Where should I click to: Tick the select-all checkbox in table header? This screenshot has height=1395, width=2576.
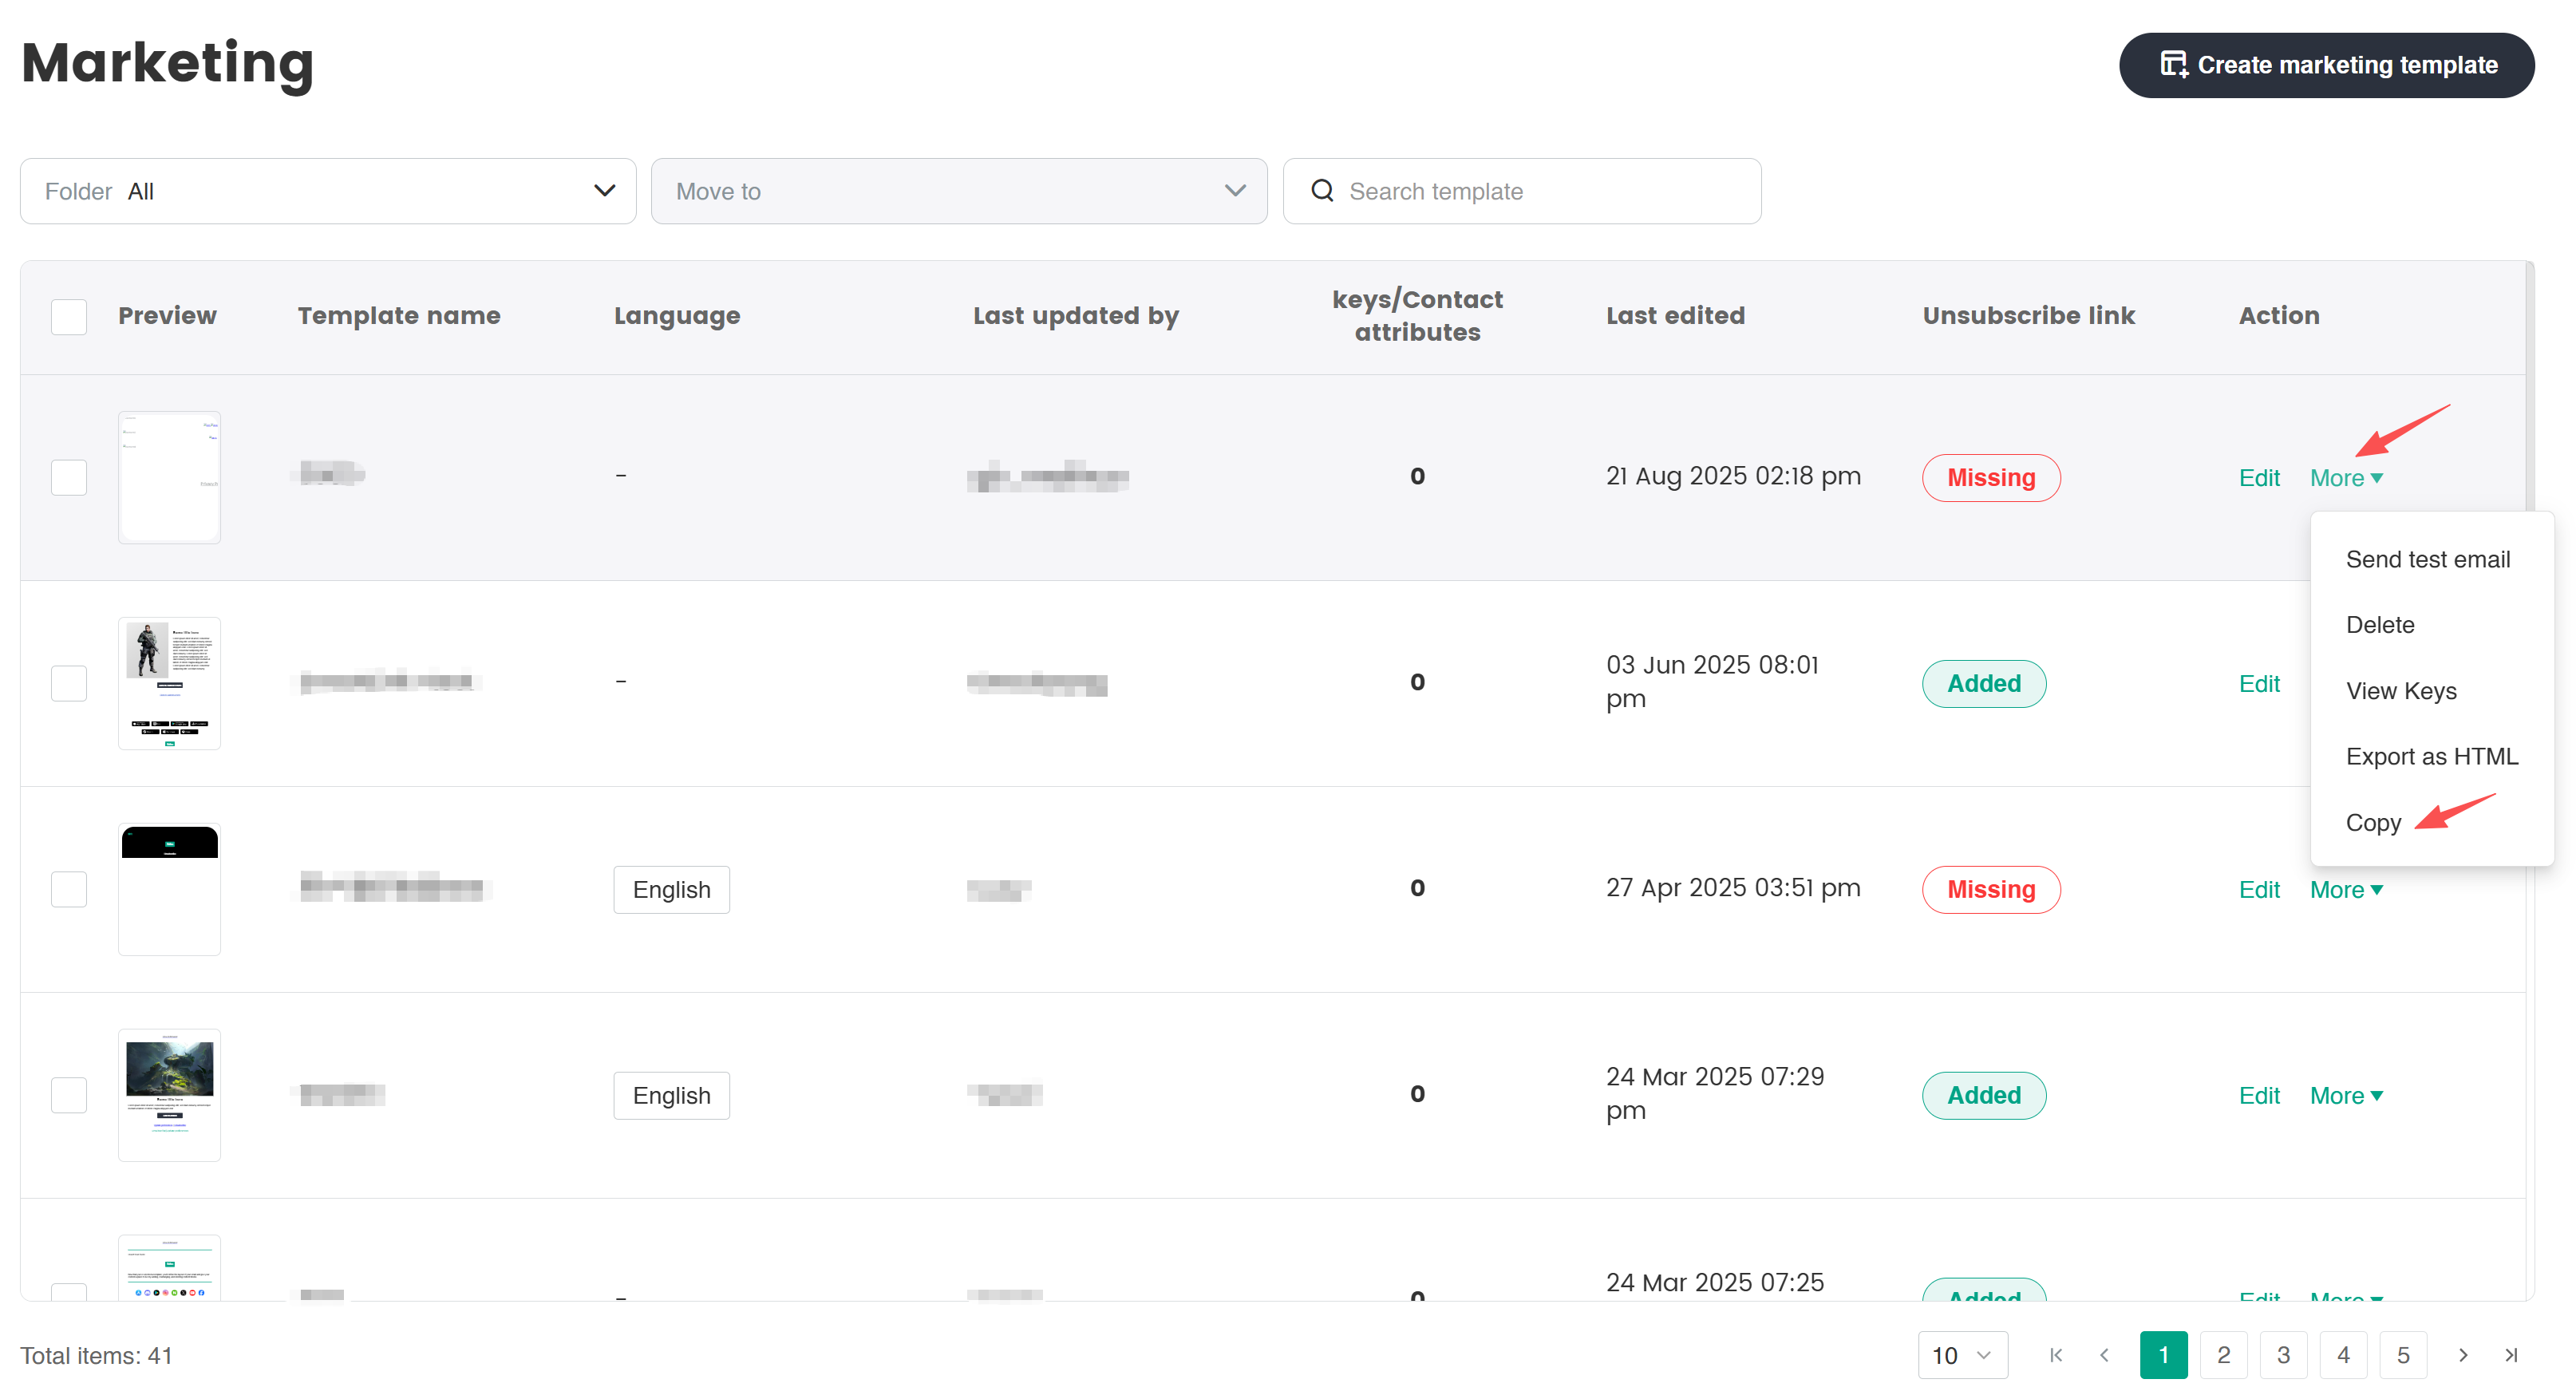point(69,316)
